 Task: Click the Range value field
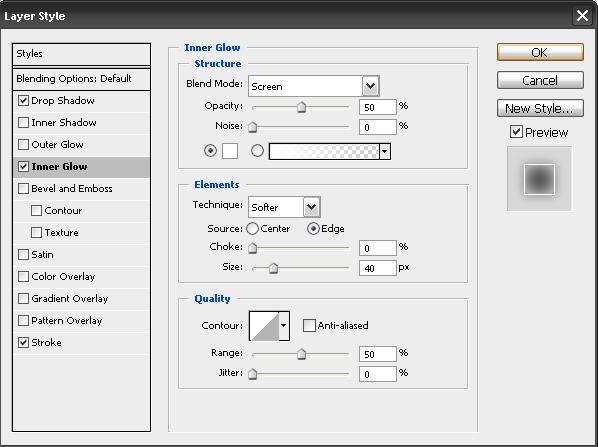coord(378,354)
